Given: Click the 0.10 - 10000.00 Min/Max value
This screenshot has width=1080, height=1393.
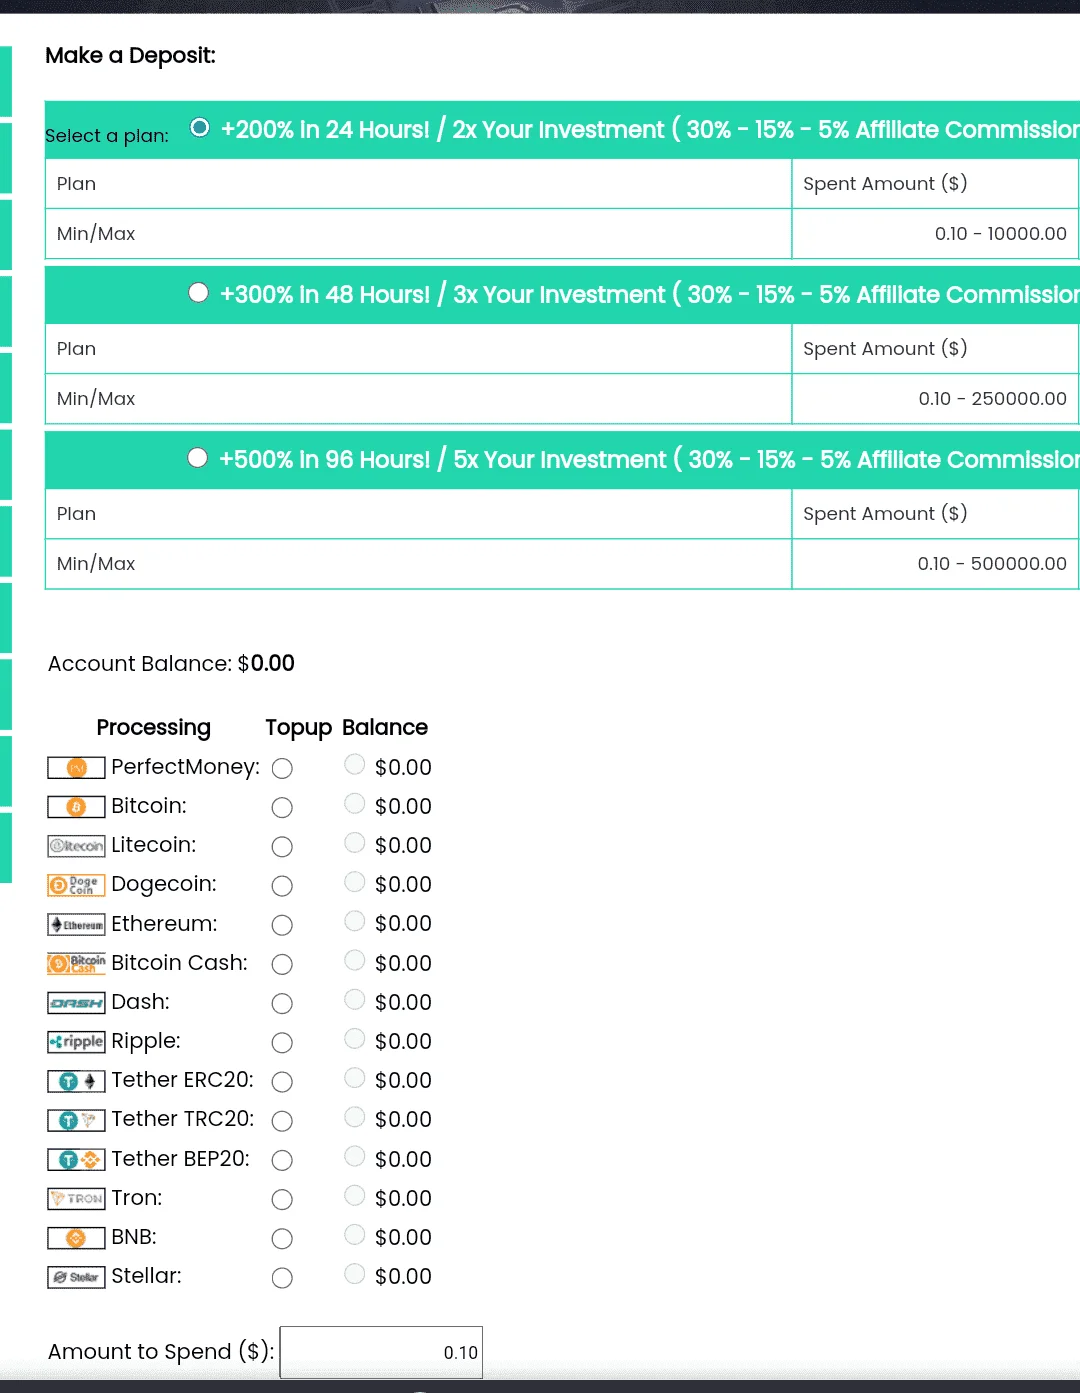Looking at the screenshot, I should (1001, 234).
